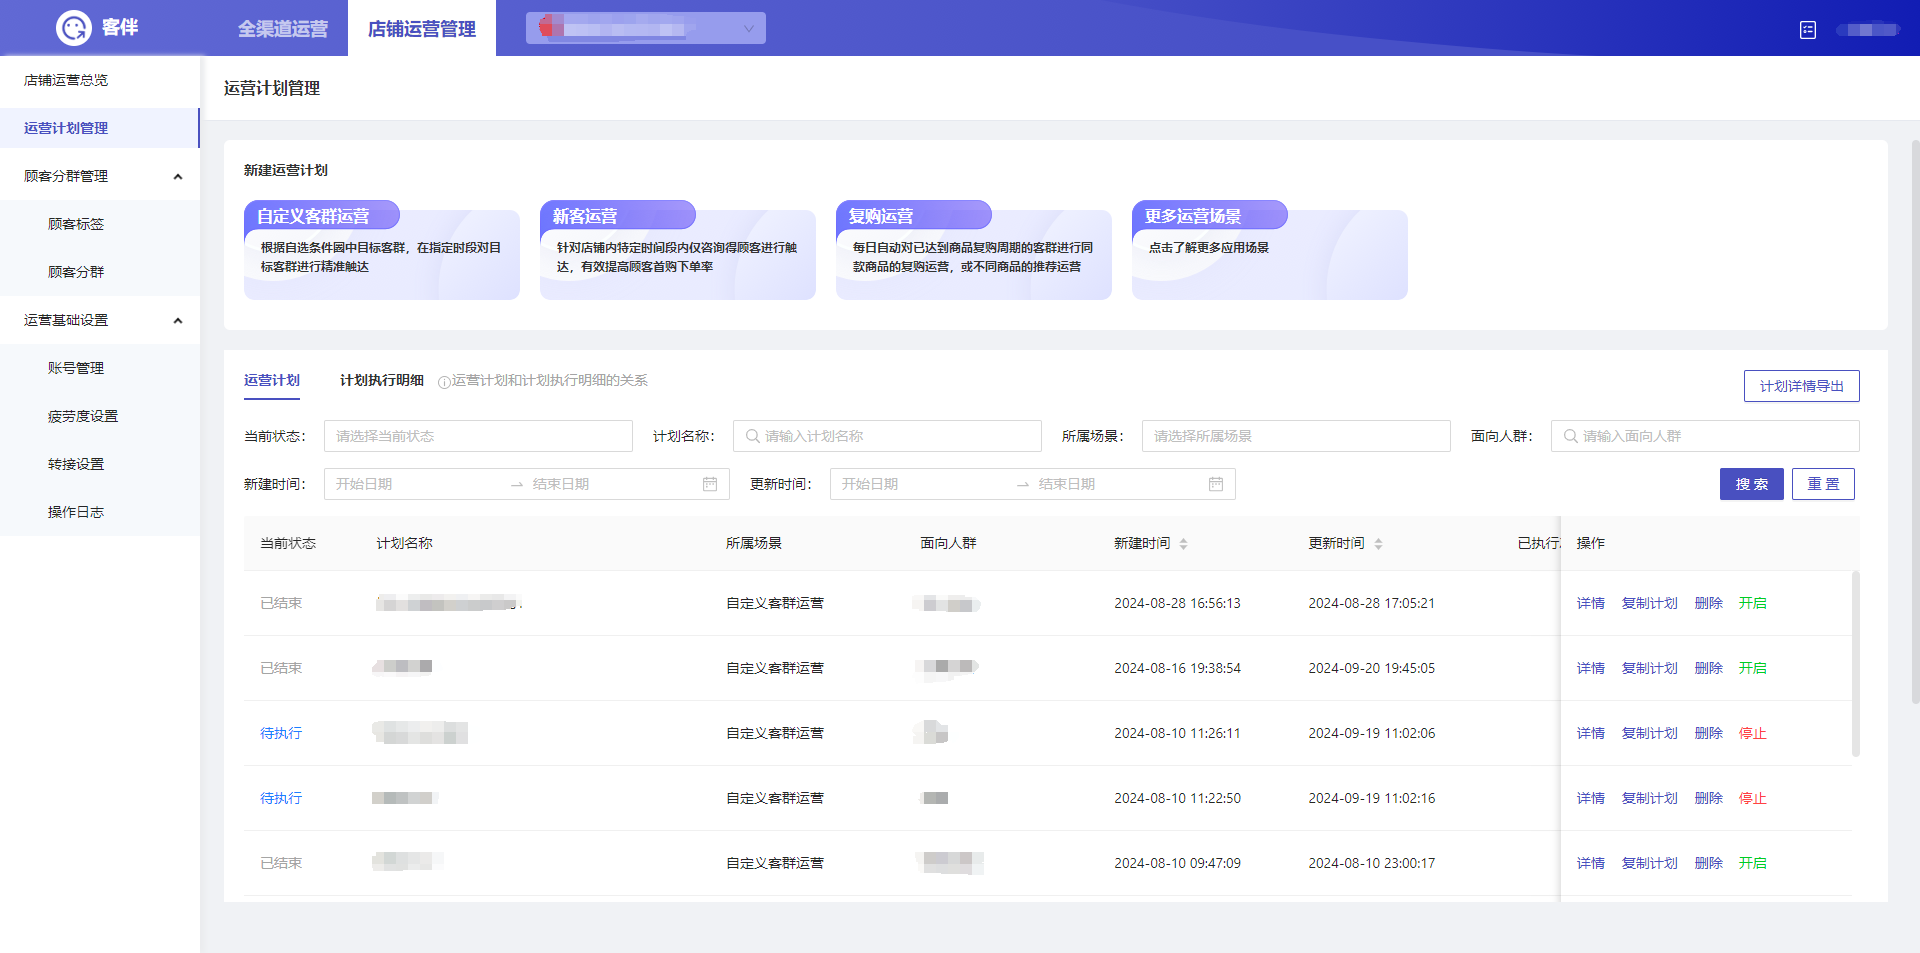The height and width of the screenshot is (953, 1920).
Task: Click calendar icon in 新建时间 date range
Action: [x=710, y=484]
